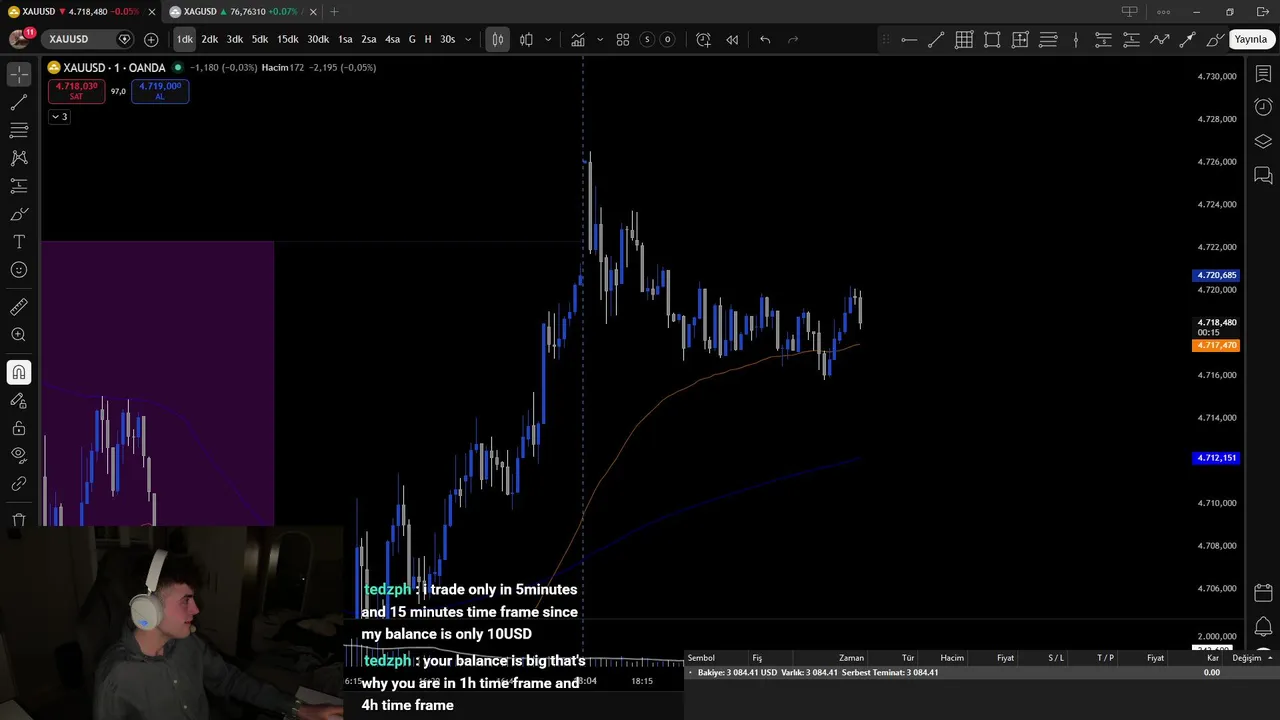Open the object tree layers panel
The height and width of the screenshot is (720, 1280).
[1263, 141]
